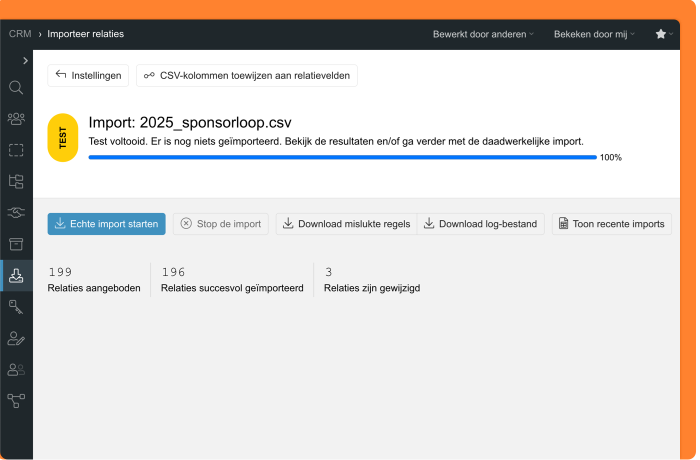
Task: Open the workflow nodes sidebar icon
Action: click(16, 401)
